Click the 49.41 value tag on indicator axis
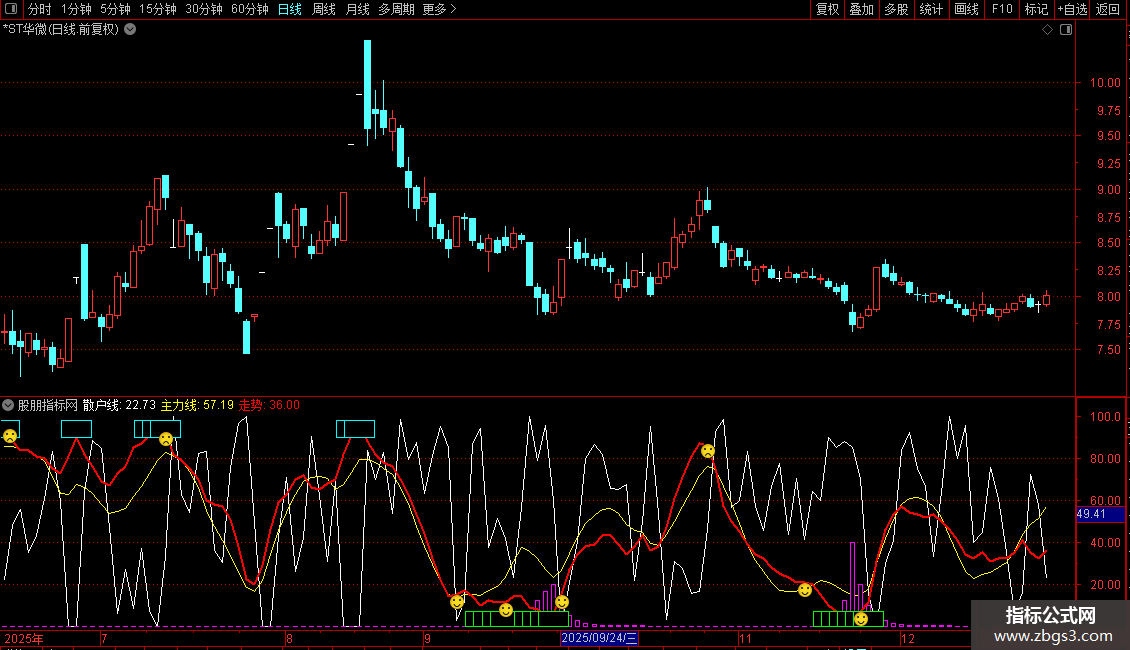This screenshot has width=1130, height=650. click(1100, 514)
